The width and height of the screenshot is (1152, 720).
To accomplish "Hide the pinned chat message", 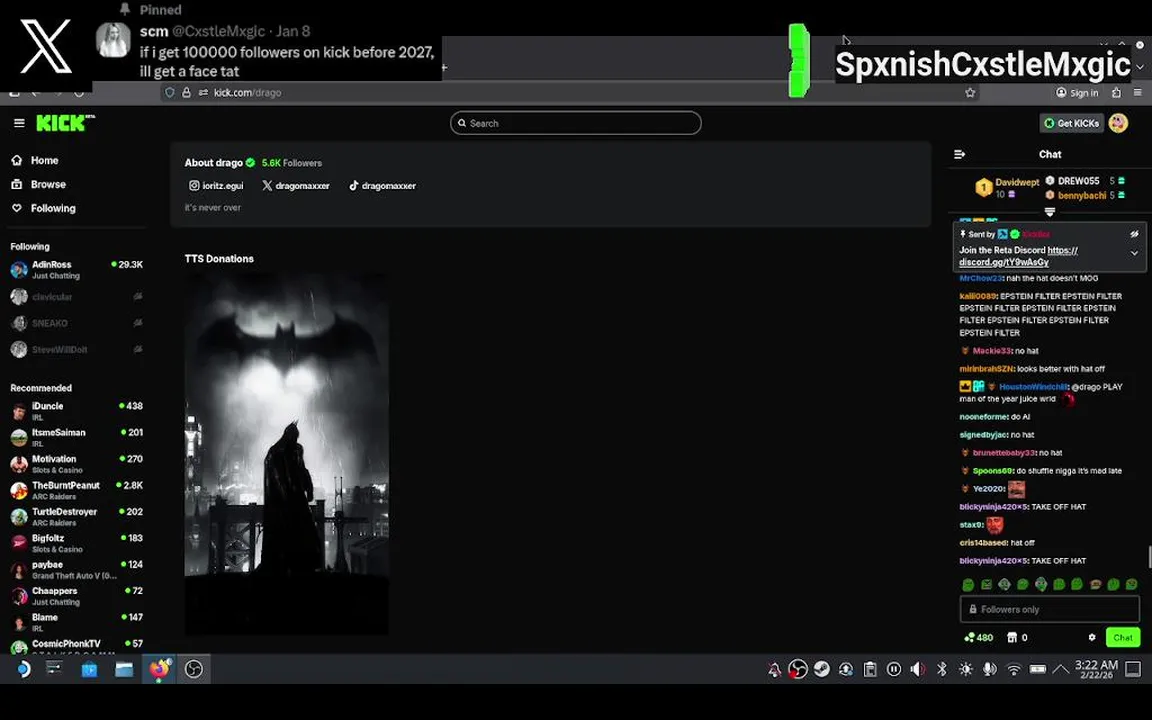I will (x=1134, y=234).
